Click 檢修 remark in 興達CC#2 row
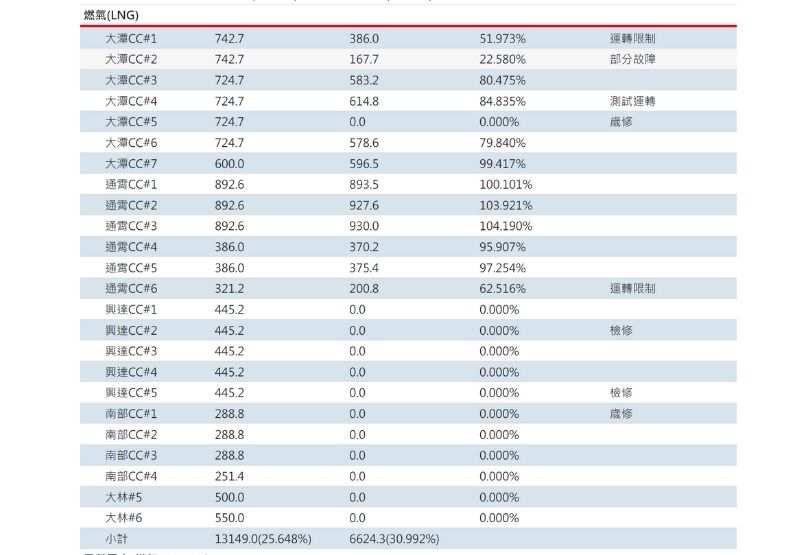 [x=621, y=330]
